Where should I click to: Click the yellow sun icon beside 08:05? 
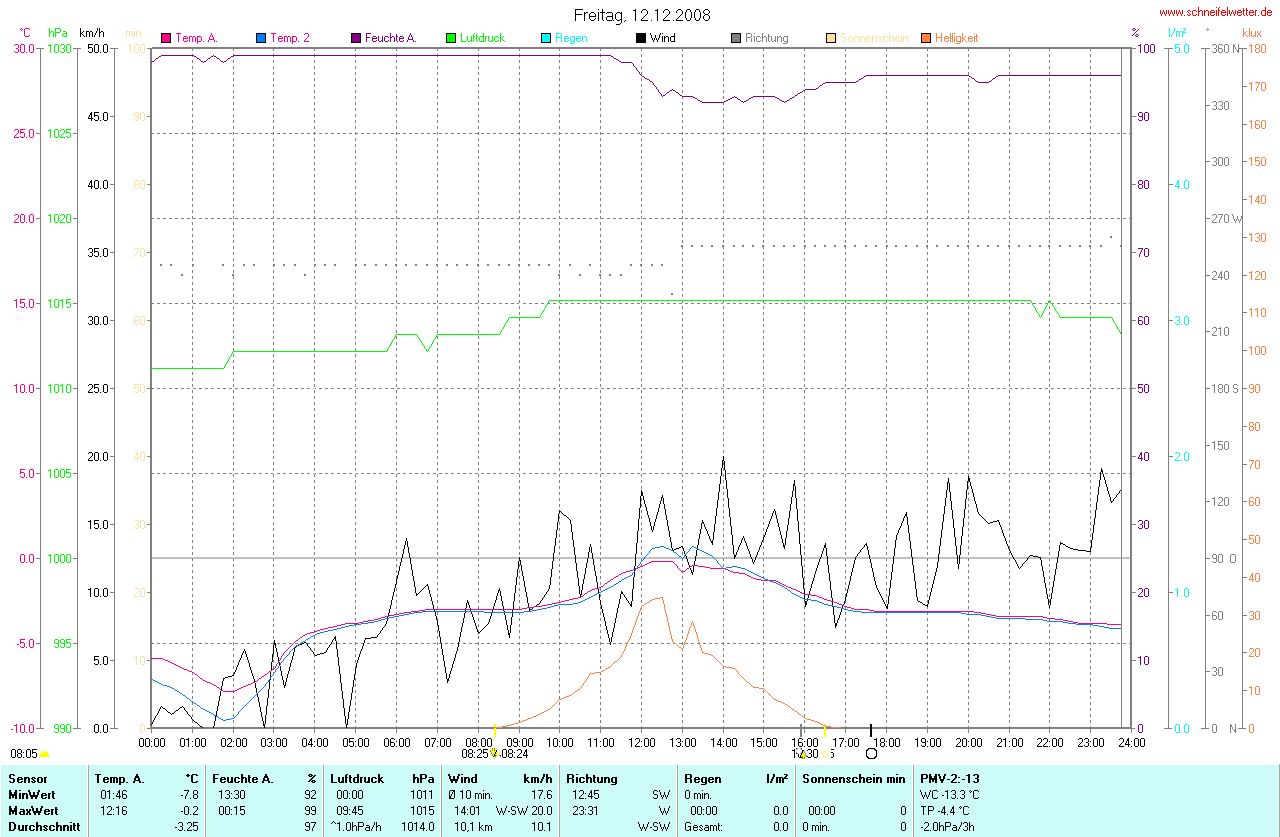tap(45, 754)
